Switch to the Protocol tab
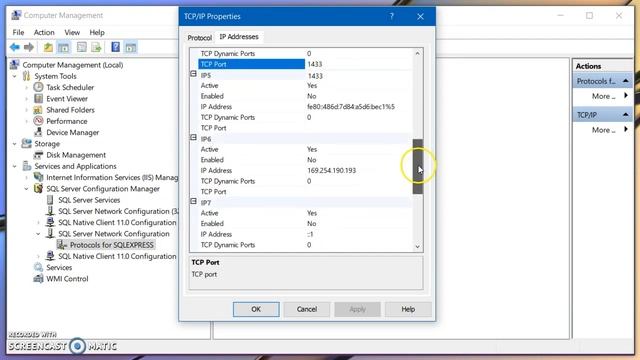Viewport: 640px width, 360px height. 200,38
